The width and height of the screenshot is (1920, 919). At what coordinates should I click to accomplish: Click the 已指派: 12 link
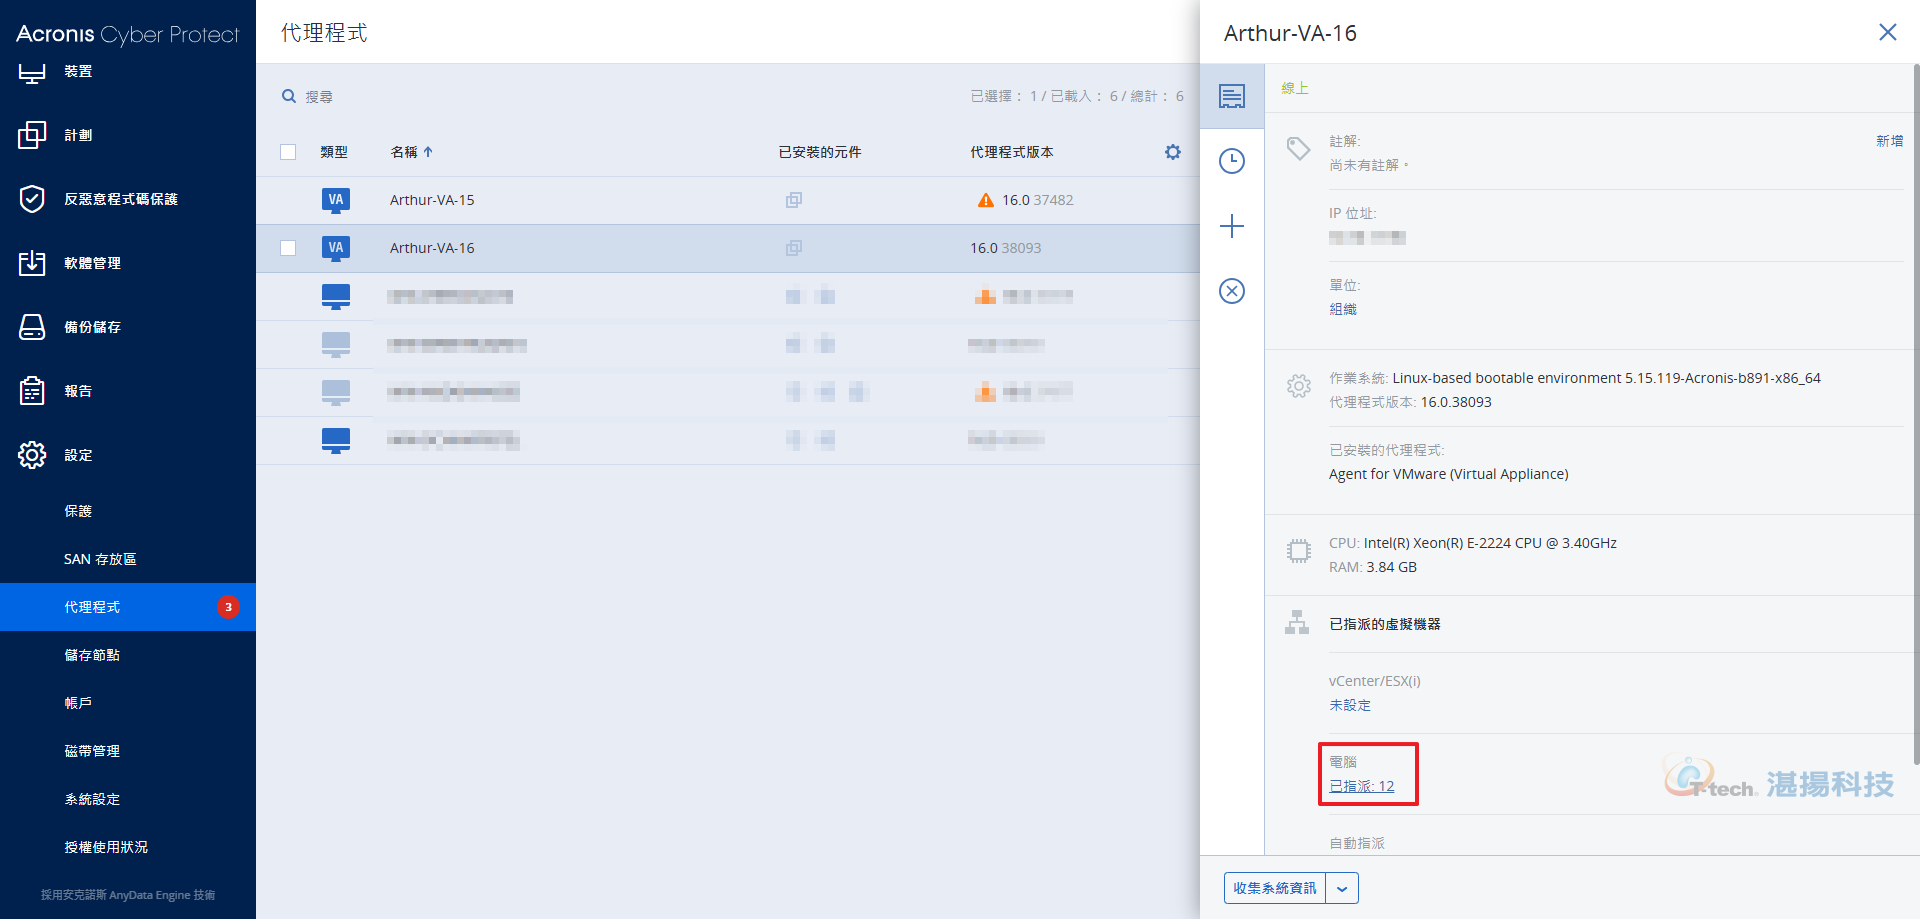point(1362,786)
